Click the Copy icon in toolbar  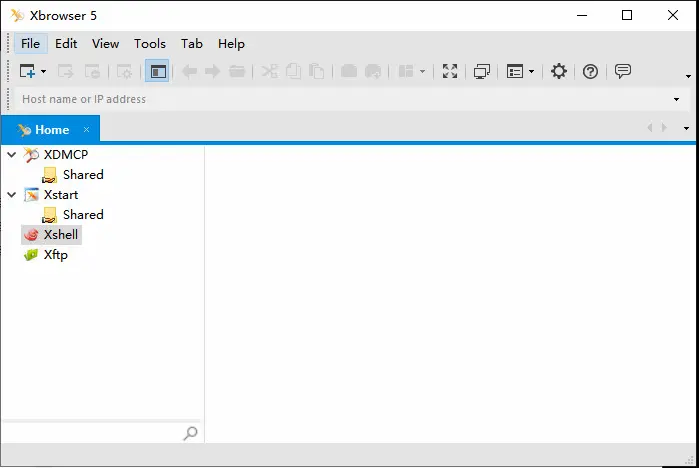click(x=293, y=71)
